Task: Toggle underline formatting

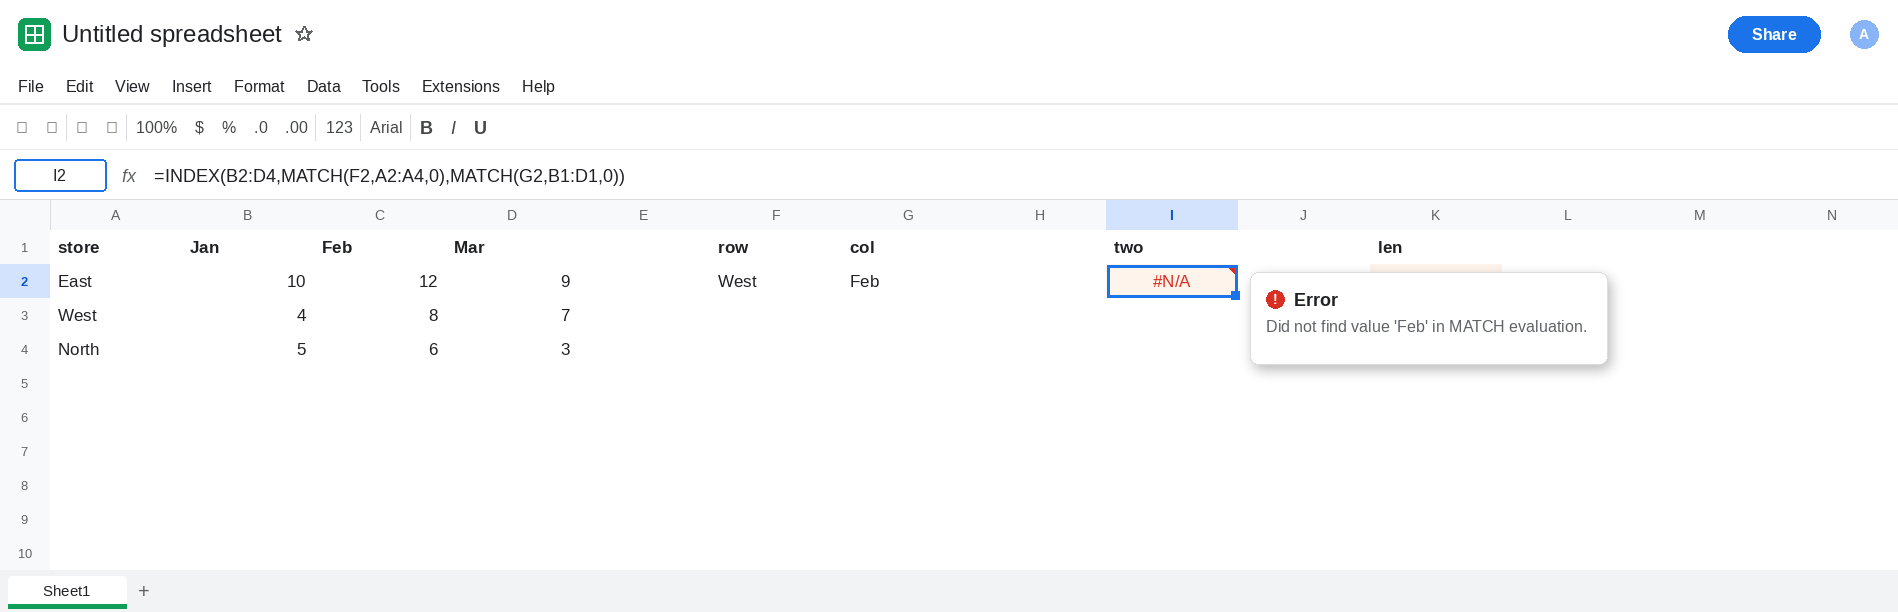Action: pyautogui.click(x=480, y=127)
